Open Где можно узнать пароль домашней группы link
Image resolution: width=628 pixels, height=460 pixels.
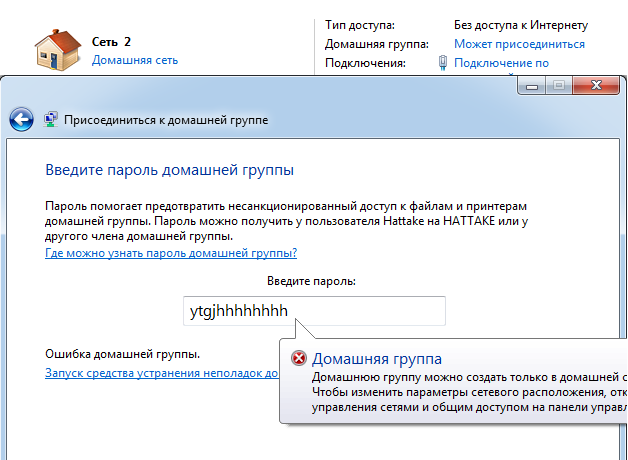click(x=171, y=254)
